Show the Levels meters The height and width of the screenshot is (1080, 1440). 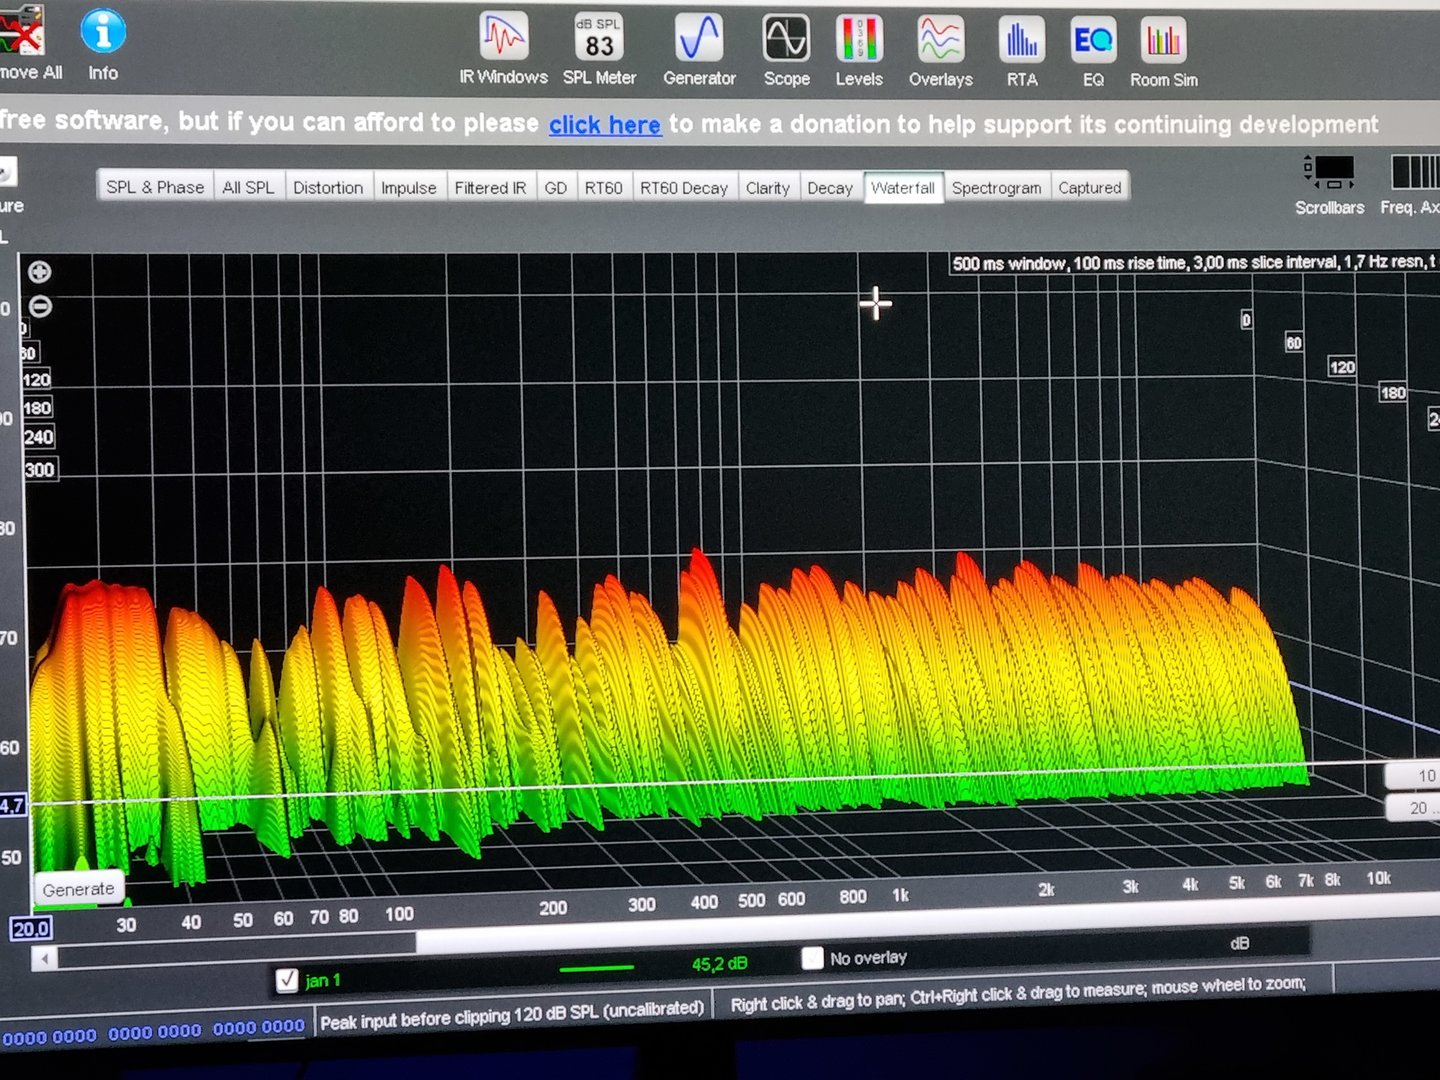point(859,40)
